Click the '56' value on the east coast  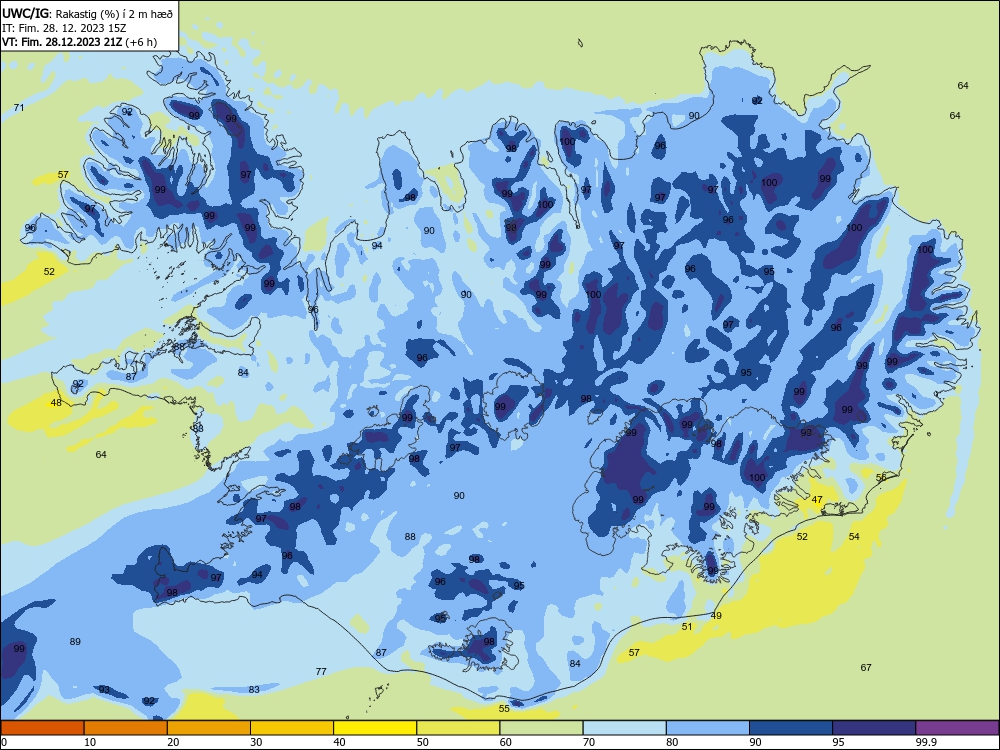(881, 478)
